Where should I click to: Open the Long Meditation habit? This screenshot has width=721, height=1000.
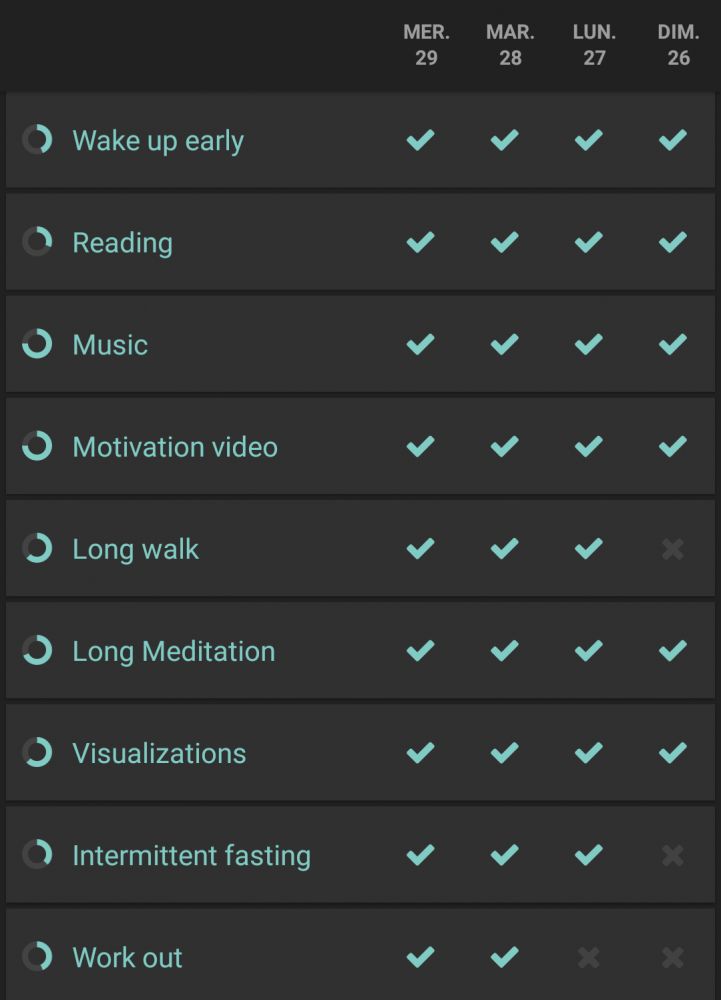[x=173, y=651]
